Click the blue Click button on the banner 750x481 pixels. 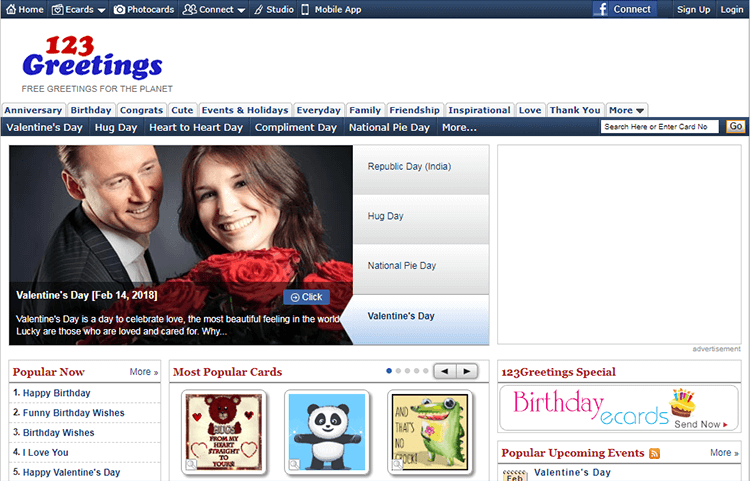(x=307, y=297)
